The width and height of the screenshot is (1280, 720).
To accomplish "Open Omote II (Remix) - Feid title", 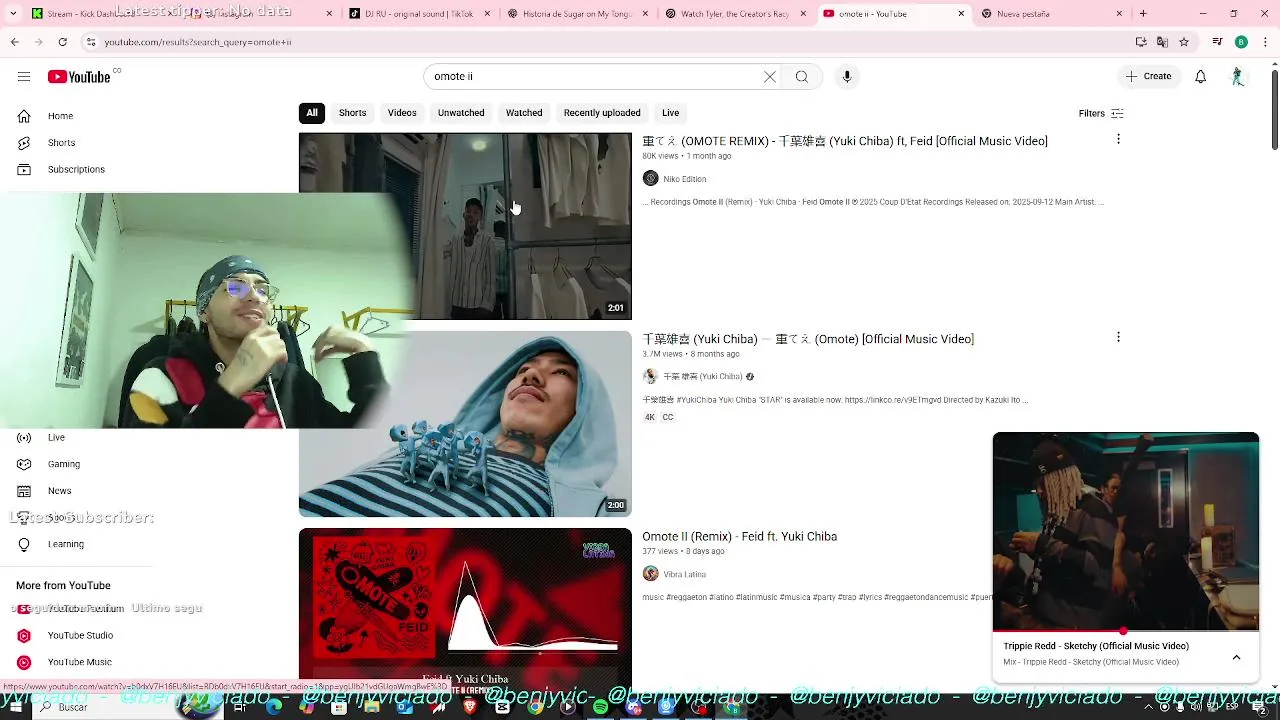I will (x=740, y=537).
